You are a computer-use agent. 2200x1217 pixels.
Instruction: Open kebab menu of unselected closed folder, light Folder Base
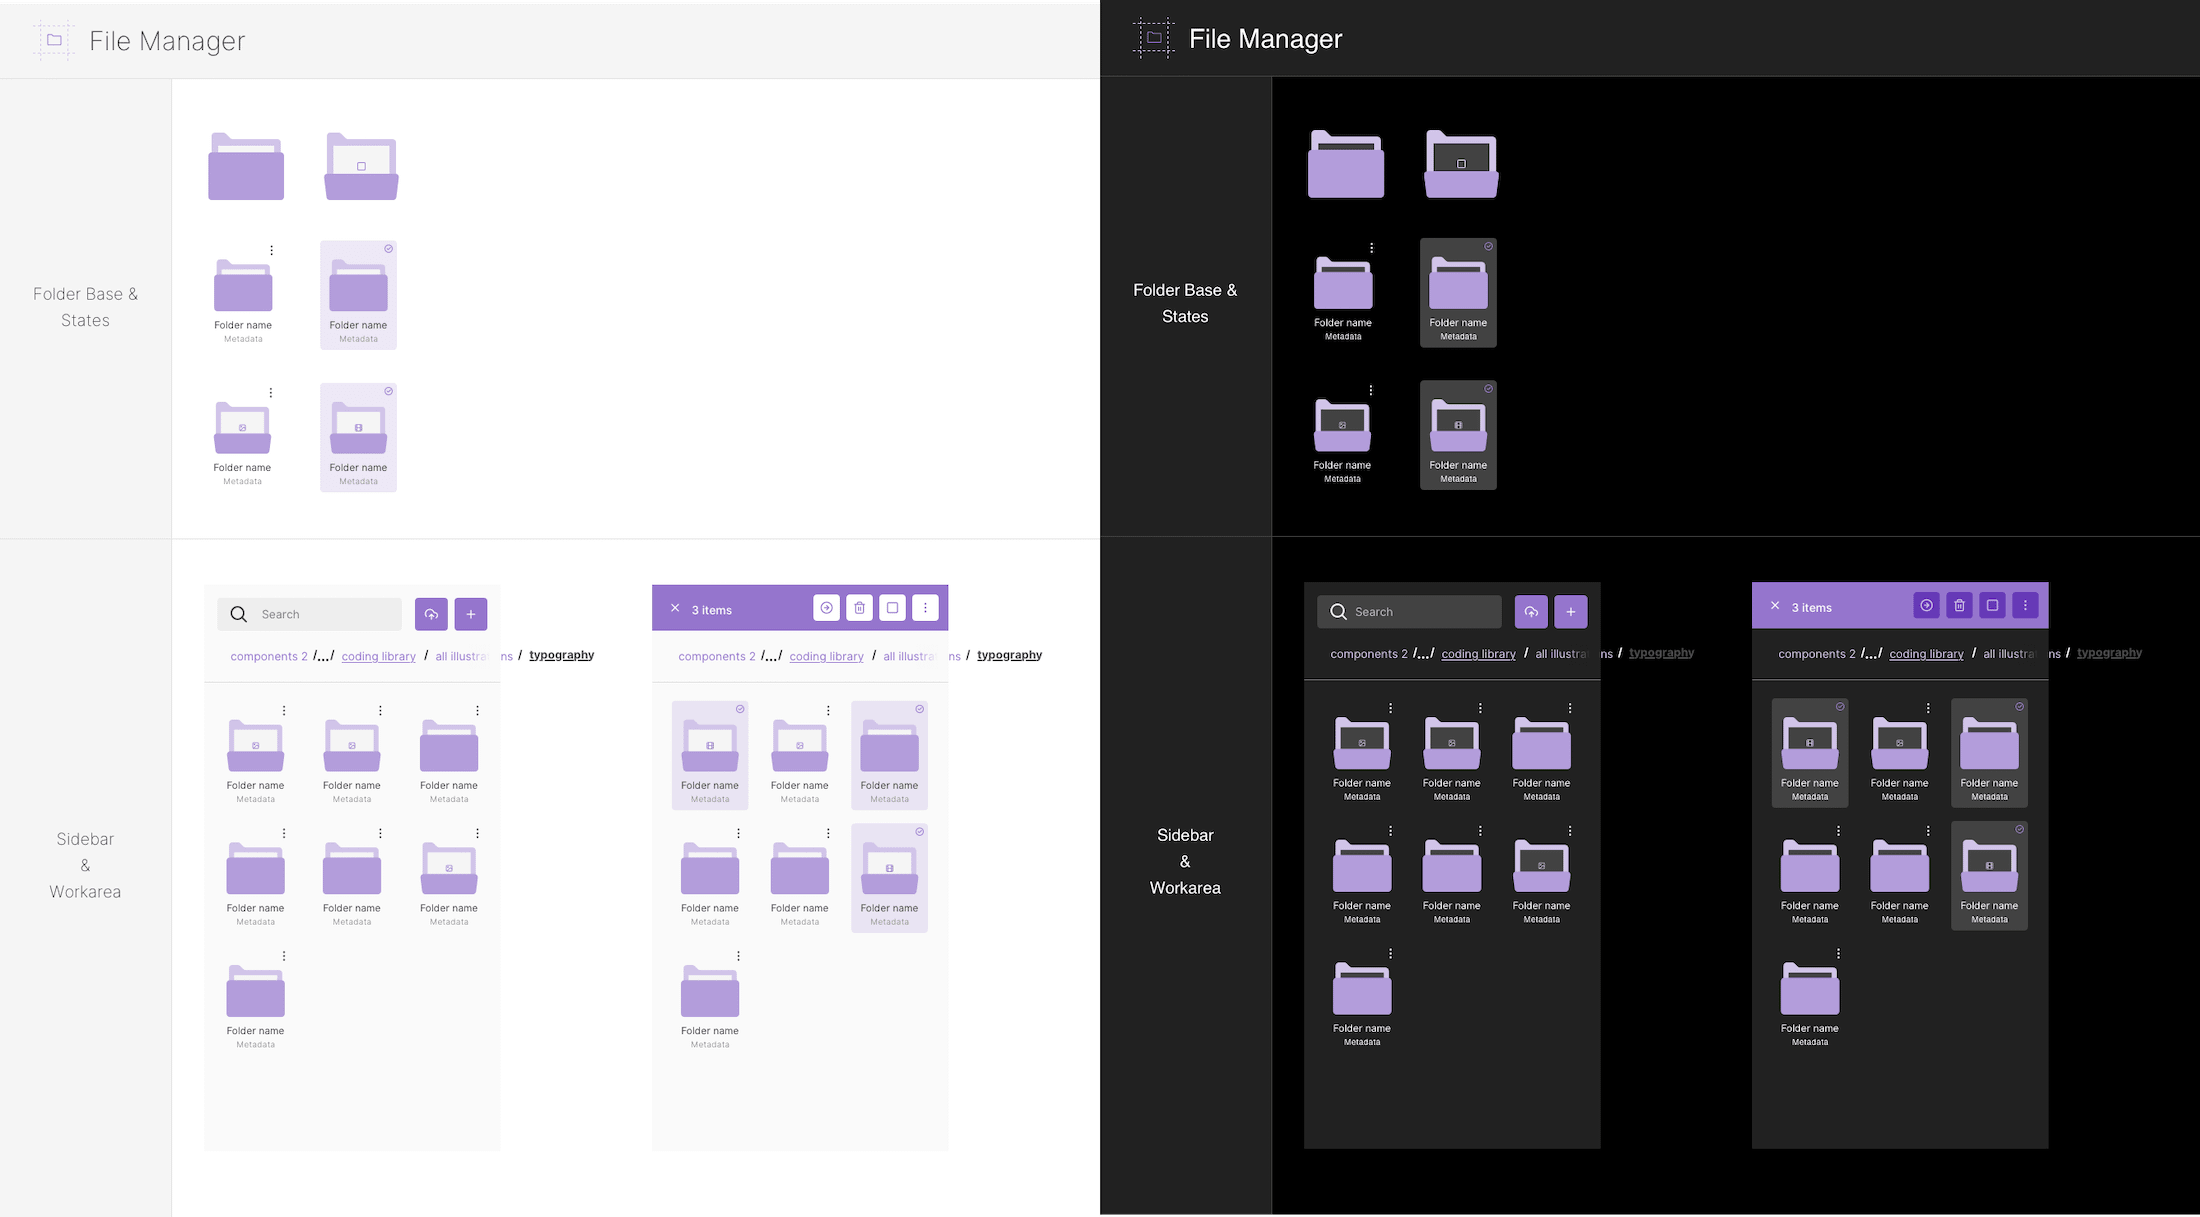(x=271, y=250)
